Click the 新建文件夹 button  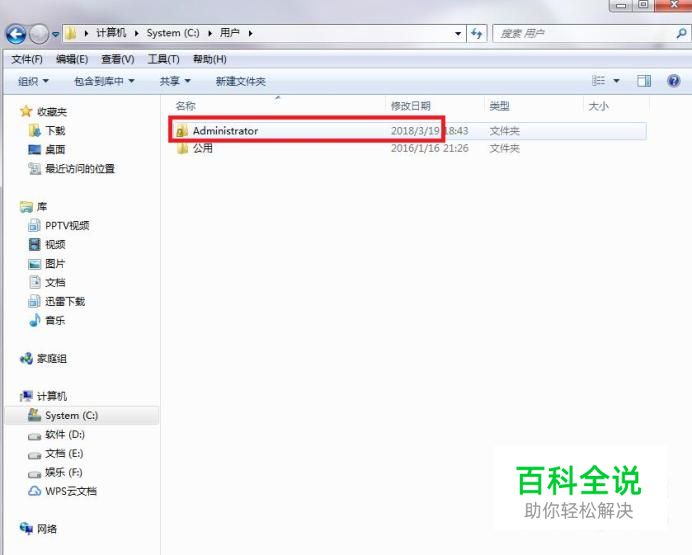[x=241, y=81]
